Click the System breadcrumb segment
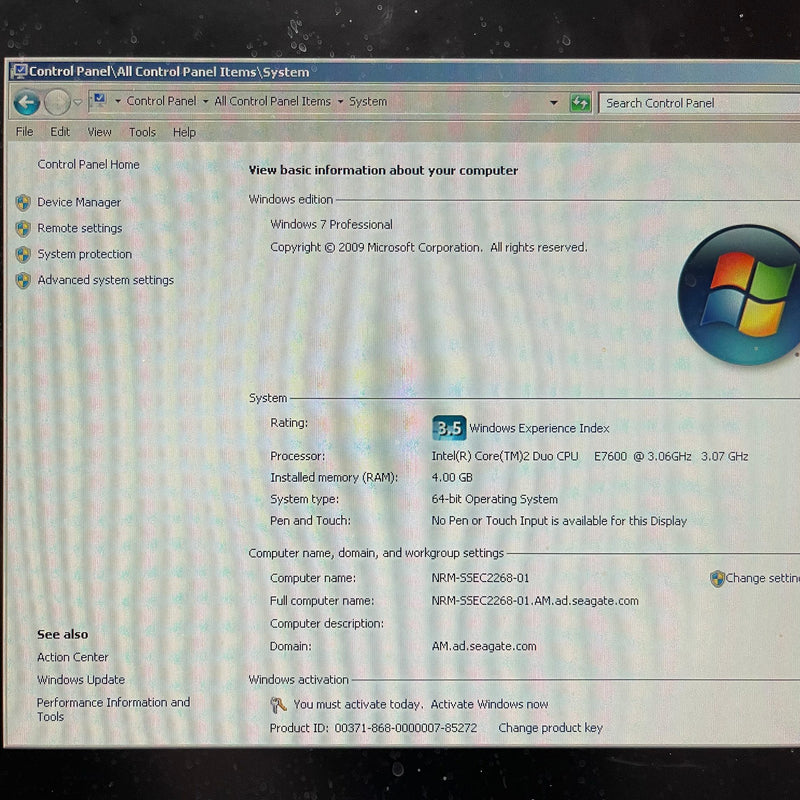800x800 pixels. [x=368, y=102]
